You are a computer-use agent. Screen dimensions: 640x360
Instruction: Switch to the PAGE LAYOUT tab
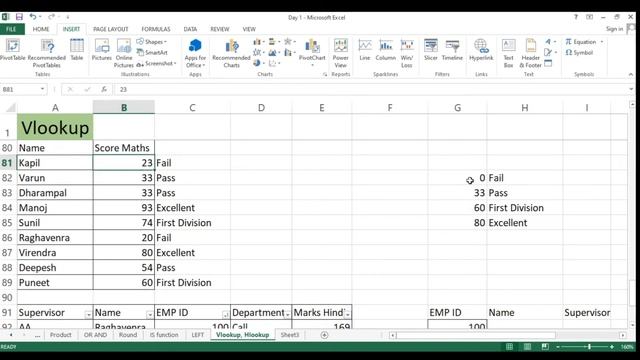(110, 29)
